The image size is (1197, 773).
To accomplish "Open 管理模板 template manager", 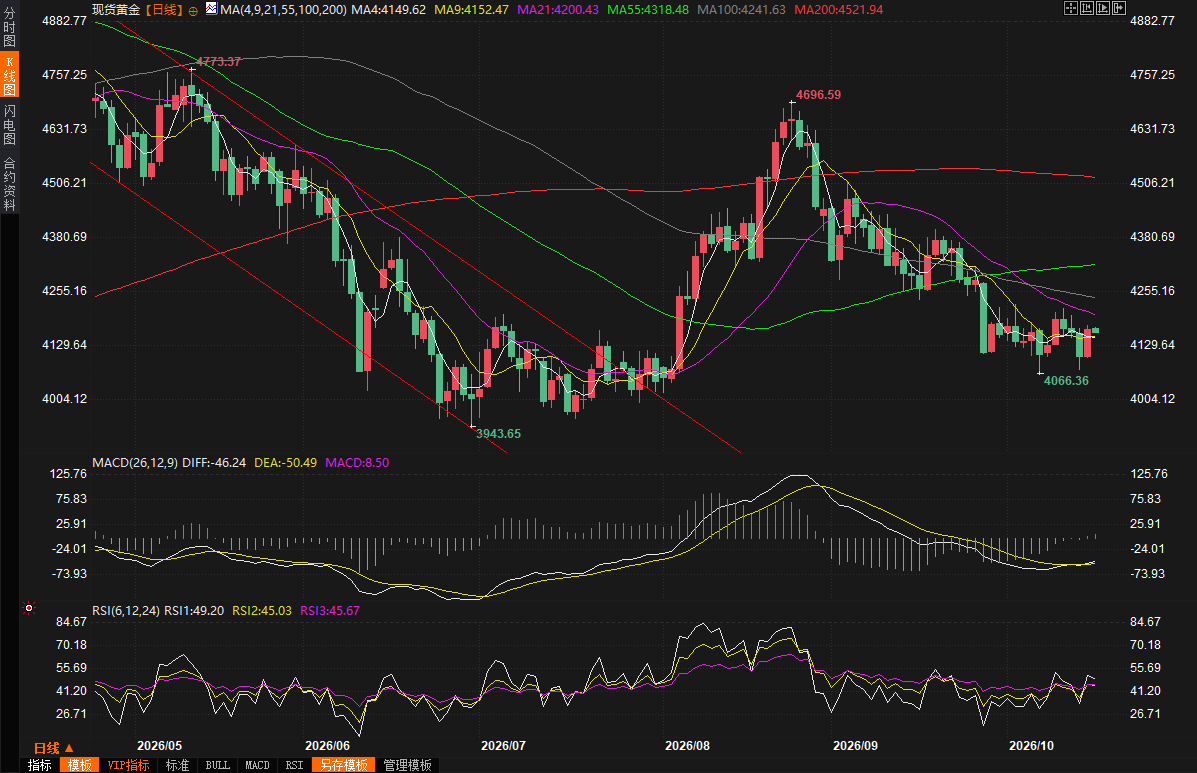I will pyautogui.click(x=408, y=765).
